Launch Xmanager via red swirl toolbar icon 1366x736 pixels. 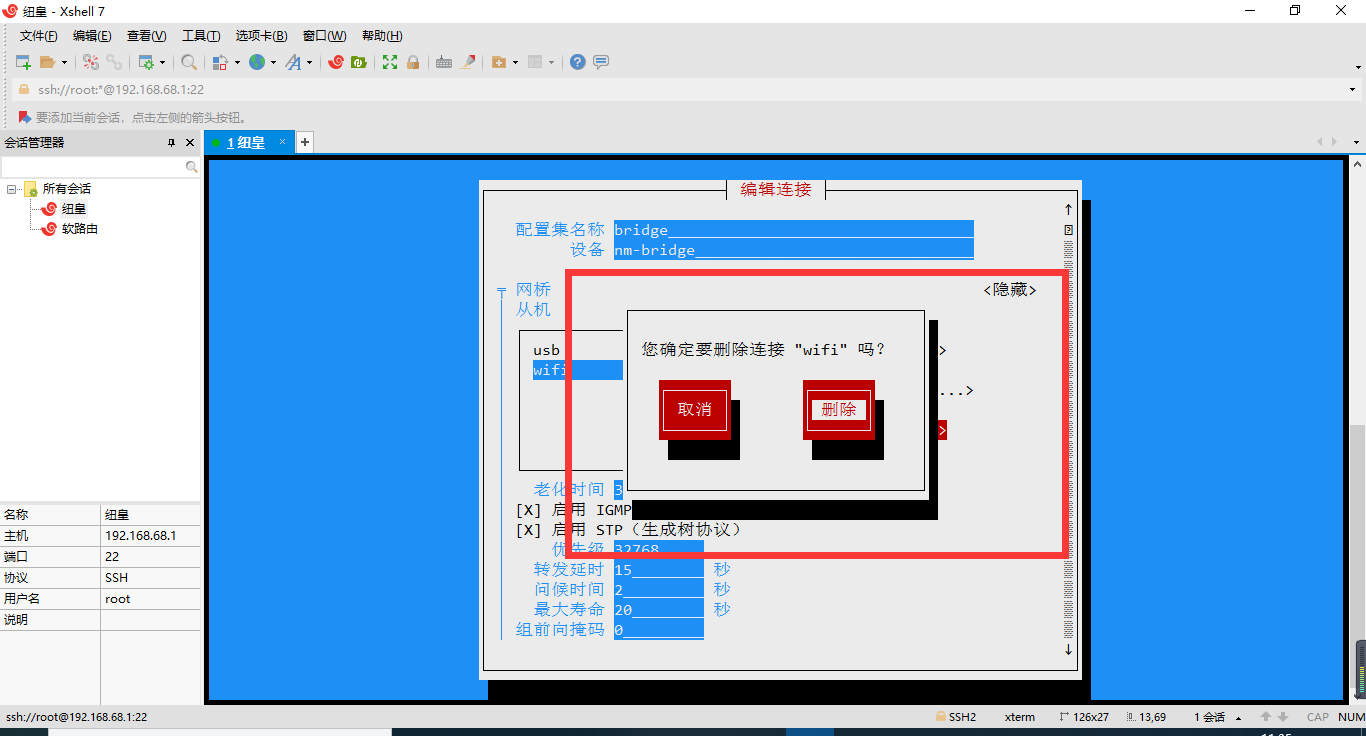336,62
